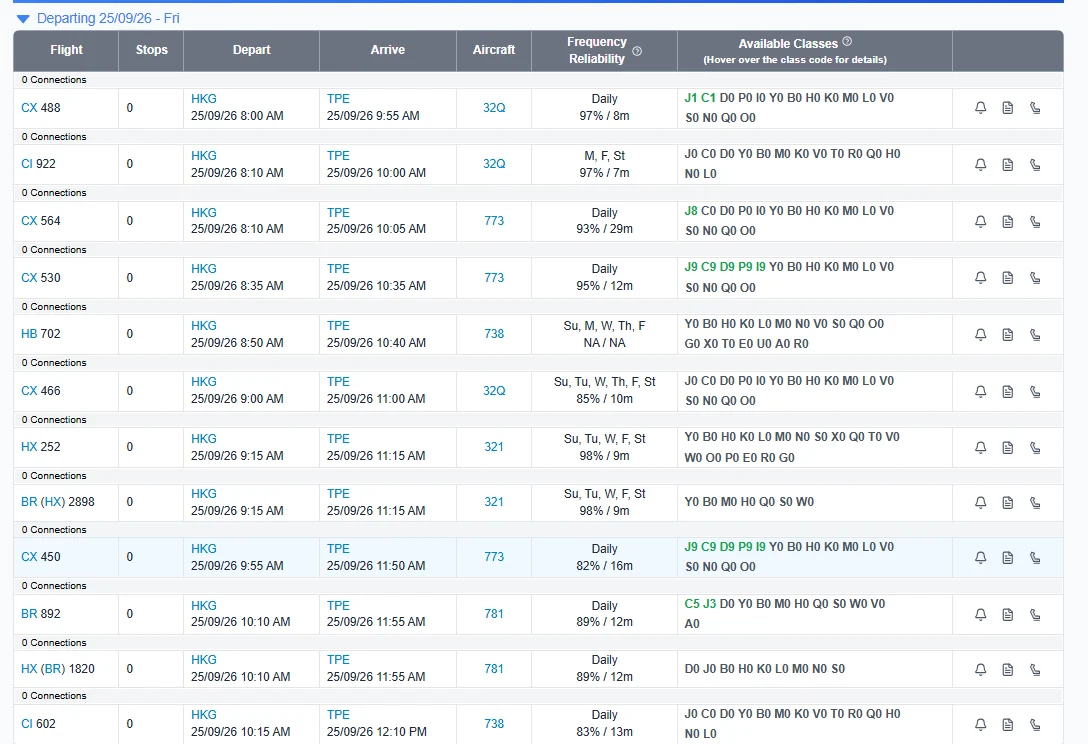Click the phone icon for CX 530
The width and height of the screenshot is (1088, 744).
(x=1035, y=278)
